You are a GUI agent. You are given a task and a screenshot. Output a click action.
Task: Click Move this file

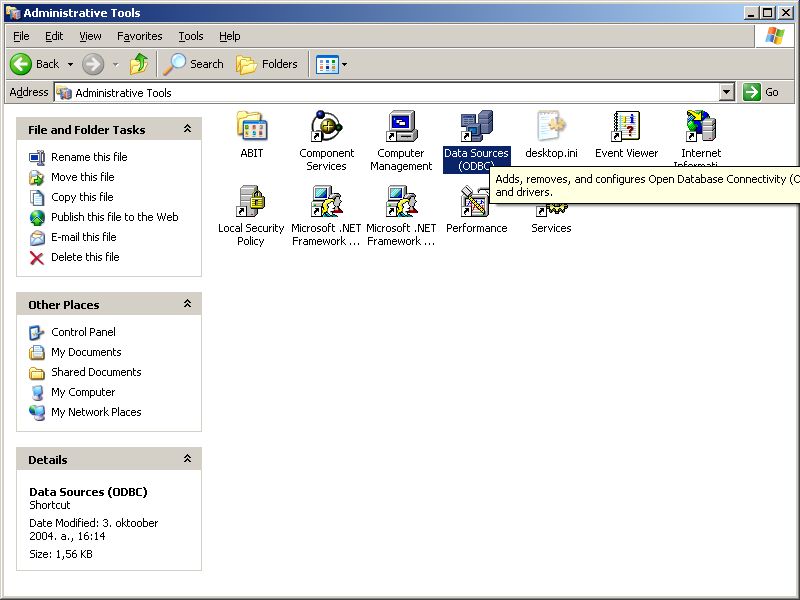[x=83, y=177]
